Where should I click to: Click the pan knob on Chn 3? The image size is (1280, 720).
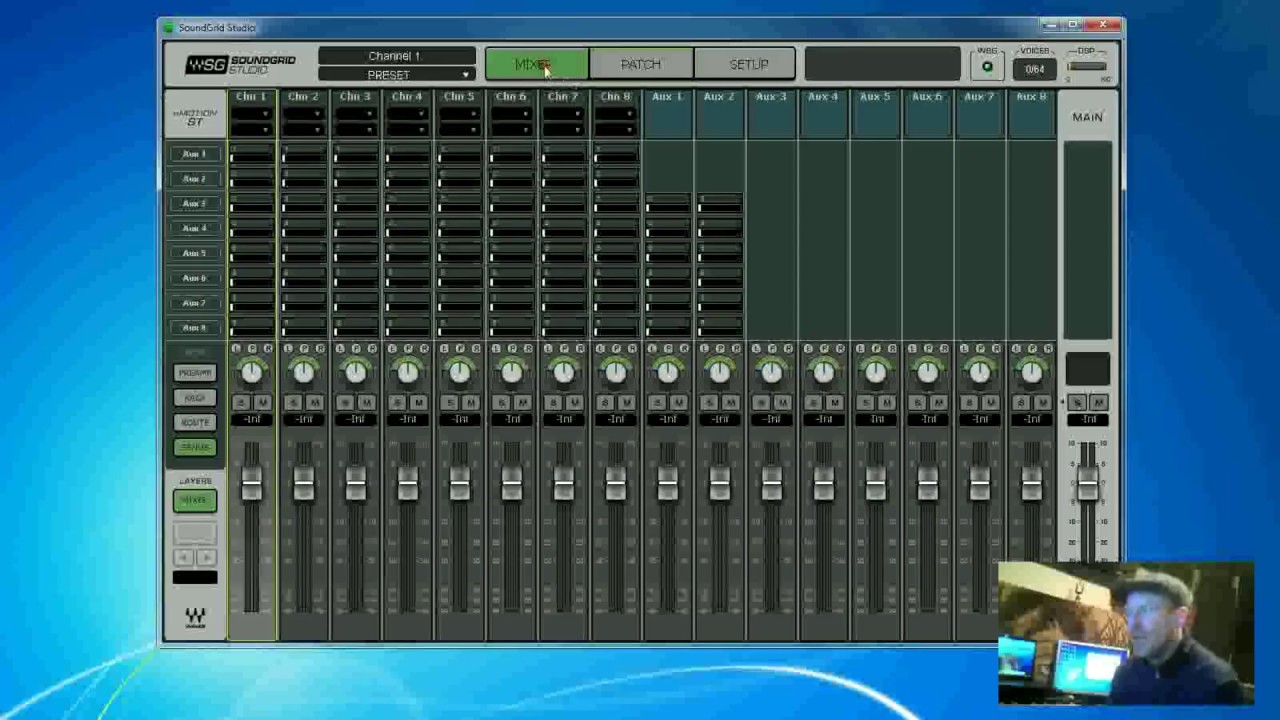(x=355, y=373)
